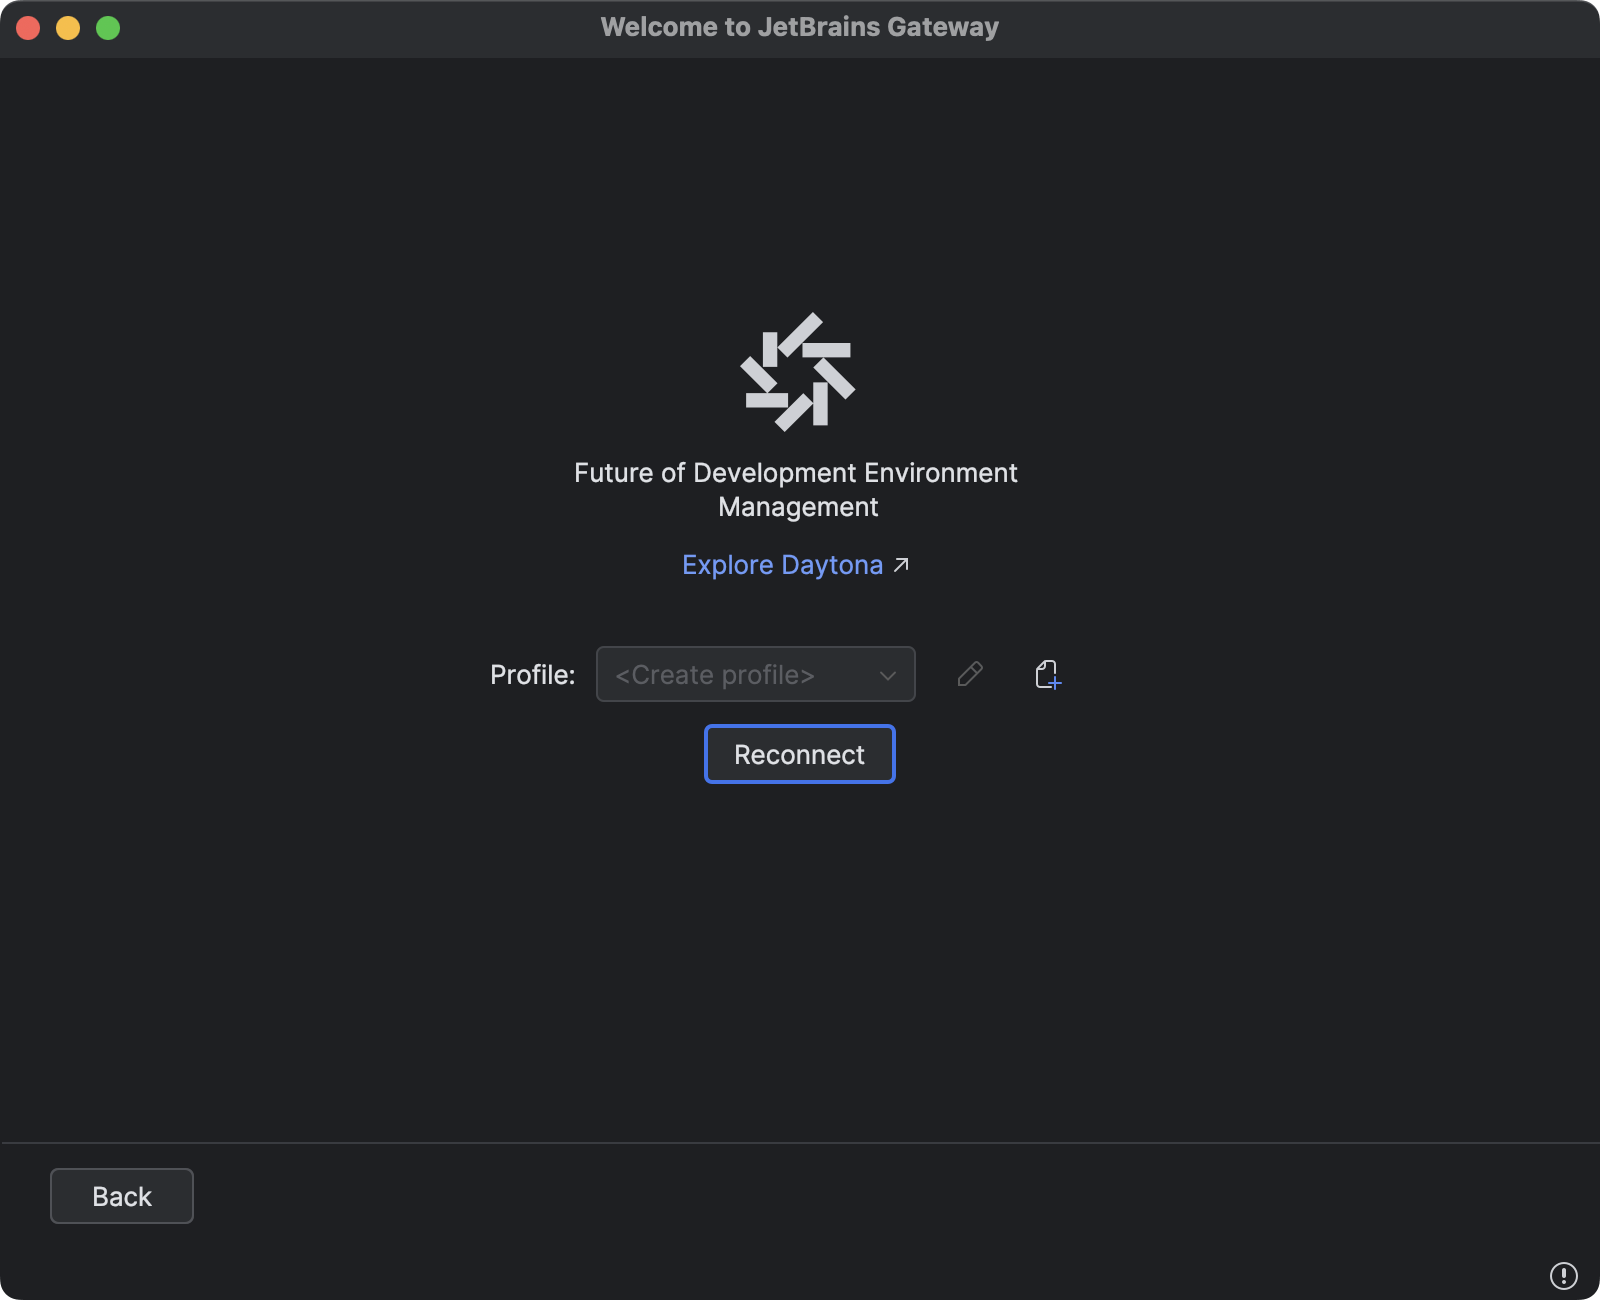Click the Profile: label
The height and width of the screenshot is (1300, 1600).
533,675
